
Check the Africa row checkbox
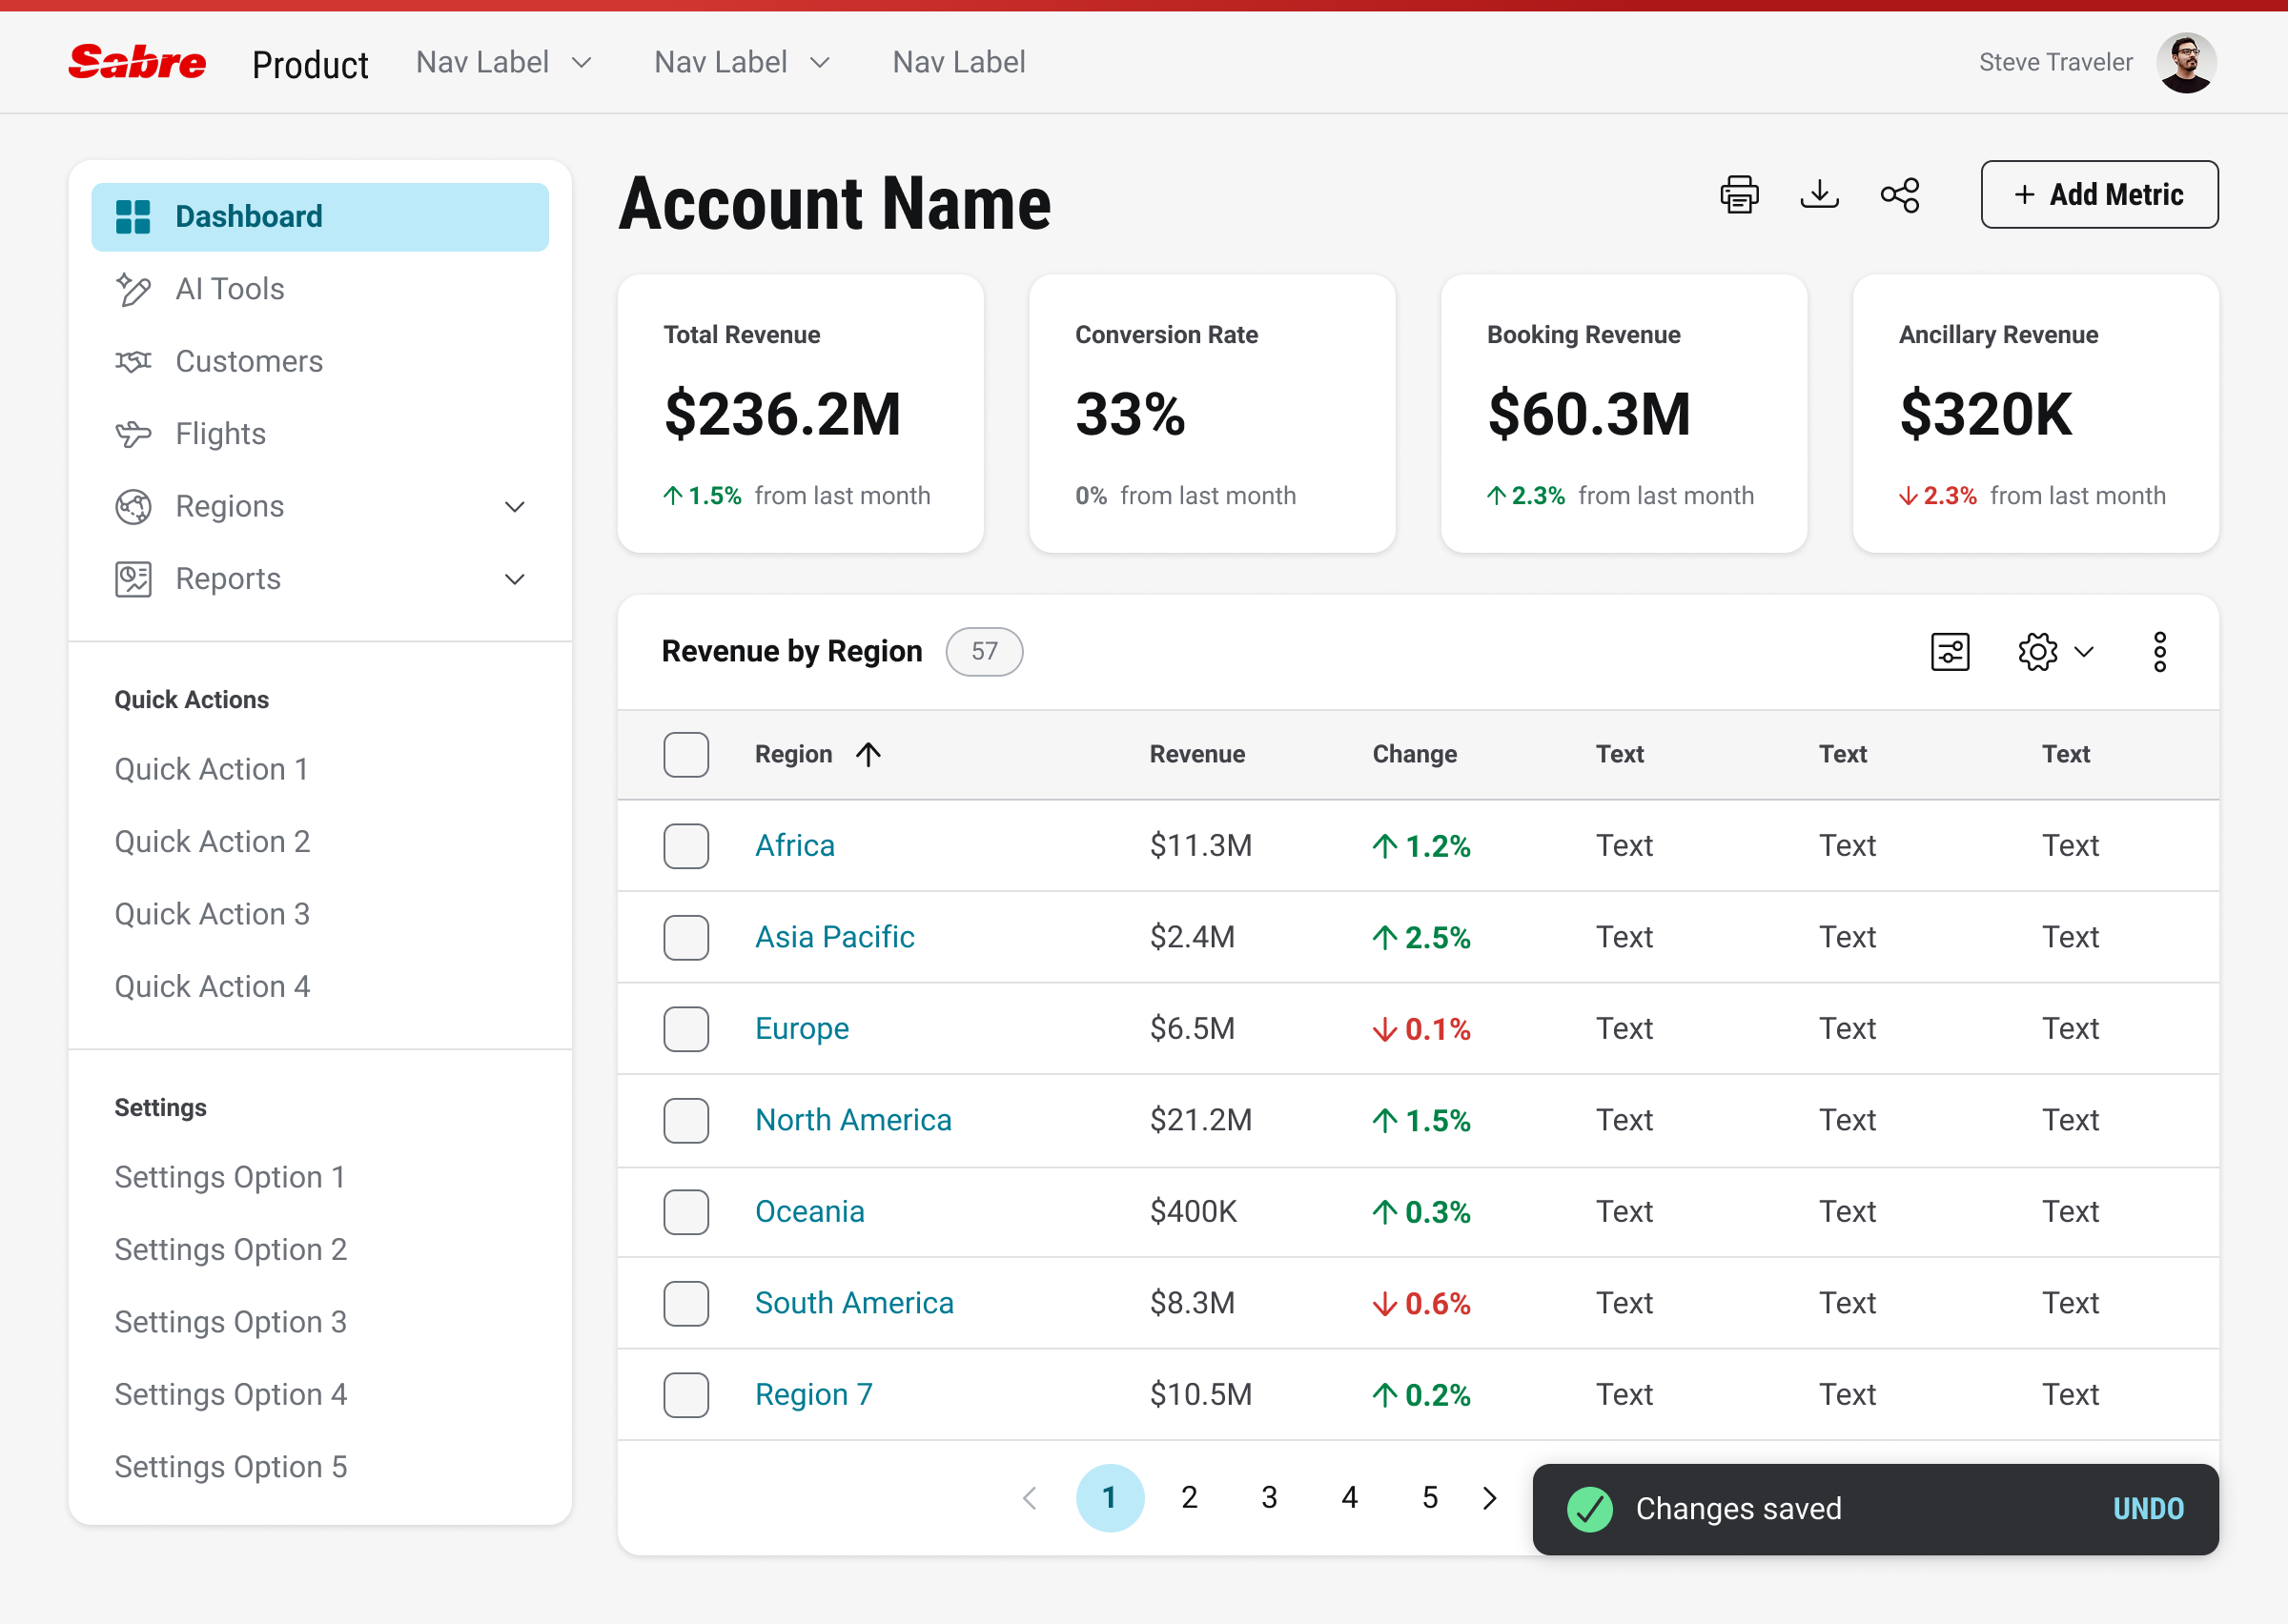pyautogui.click(x=686, y=845)
